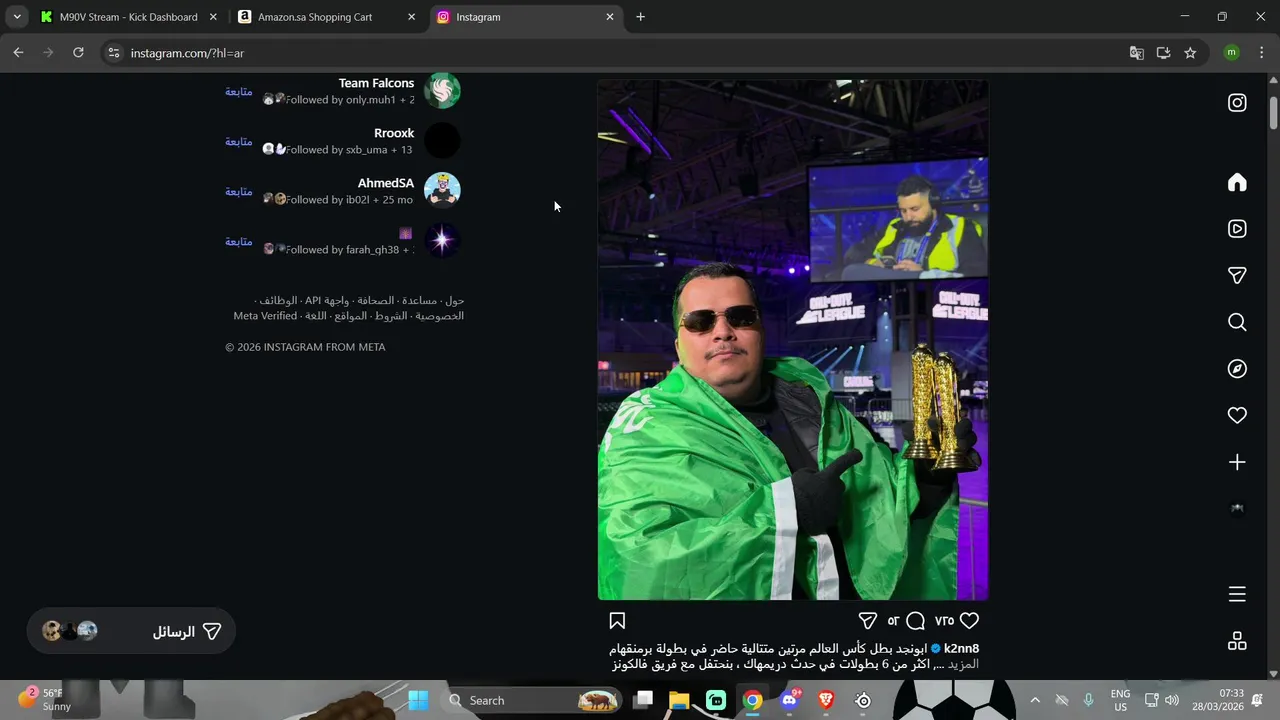The image size is (1280, 720).
Task: Like the k2nn8 post with heart icon
Action: [969, 621]
